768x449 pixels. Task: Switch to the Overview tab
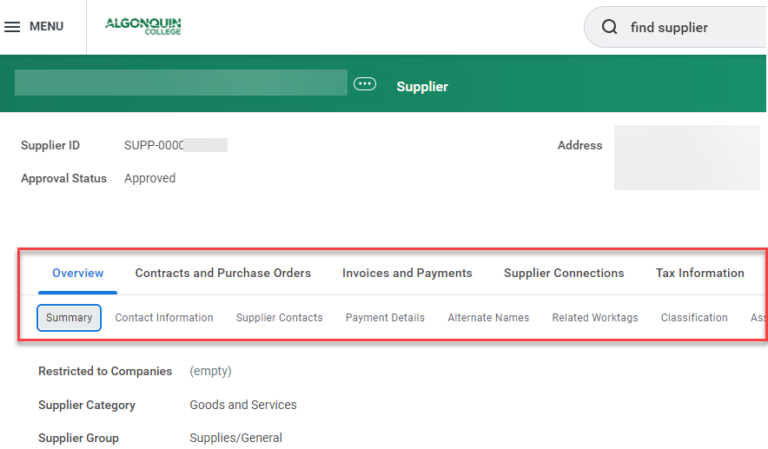point(78,273)
